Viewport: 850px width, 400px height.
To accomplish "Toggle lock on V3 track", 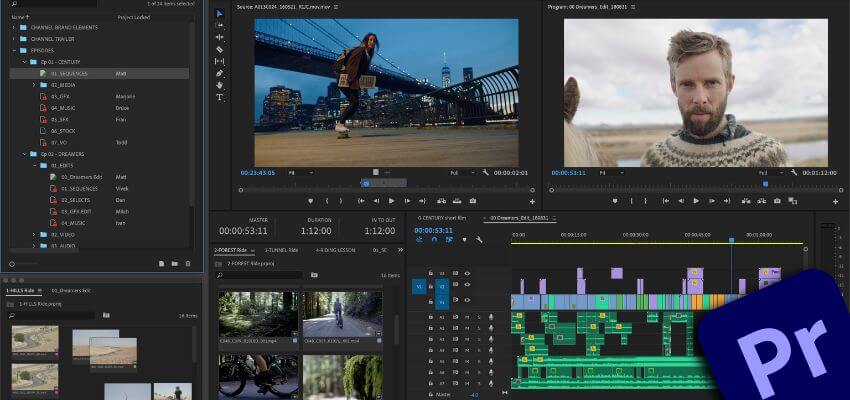I will coord(430,273).
